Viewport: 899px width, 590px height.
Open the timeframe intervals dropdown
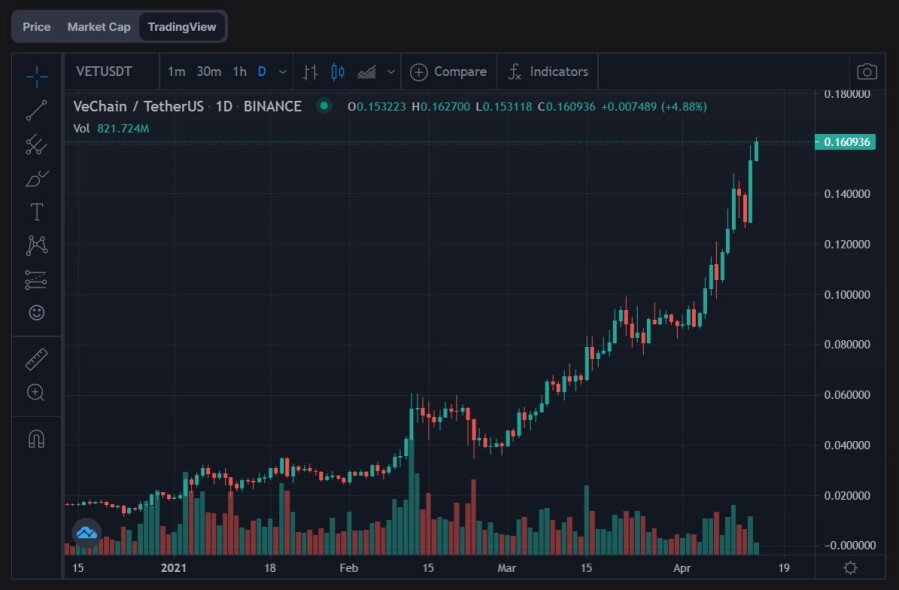click(283, 71)
